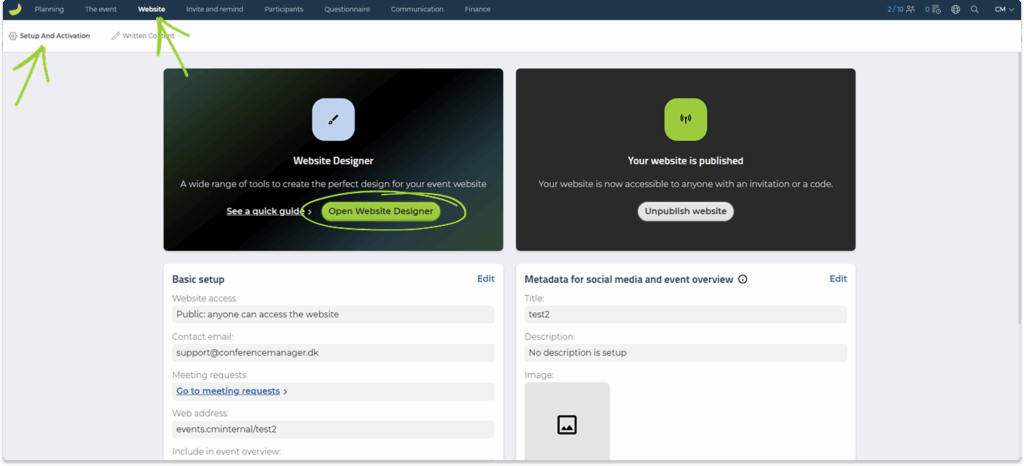Click the Unpublish website button
The image size is (1024, 466).
(685, 211)
